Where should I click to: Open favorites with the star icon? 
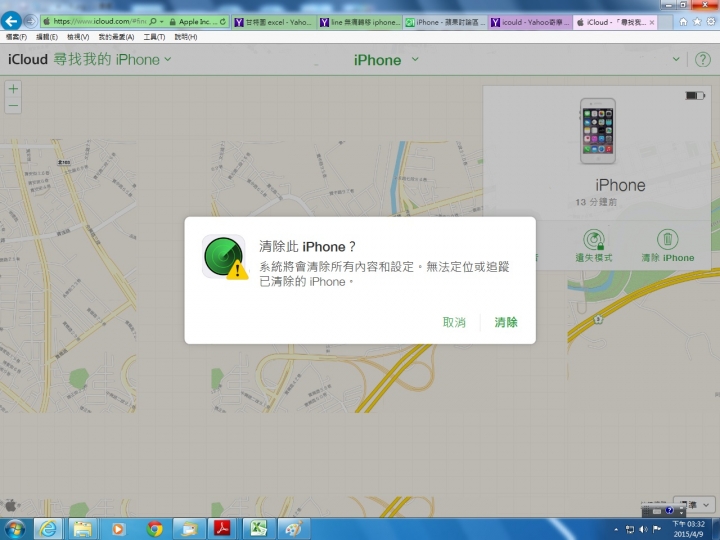click(x=697, y=22)
